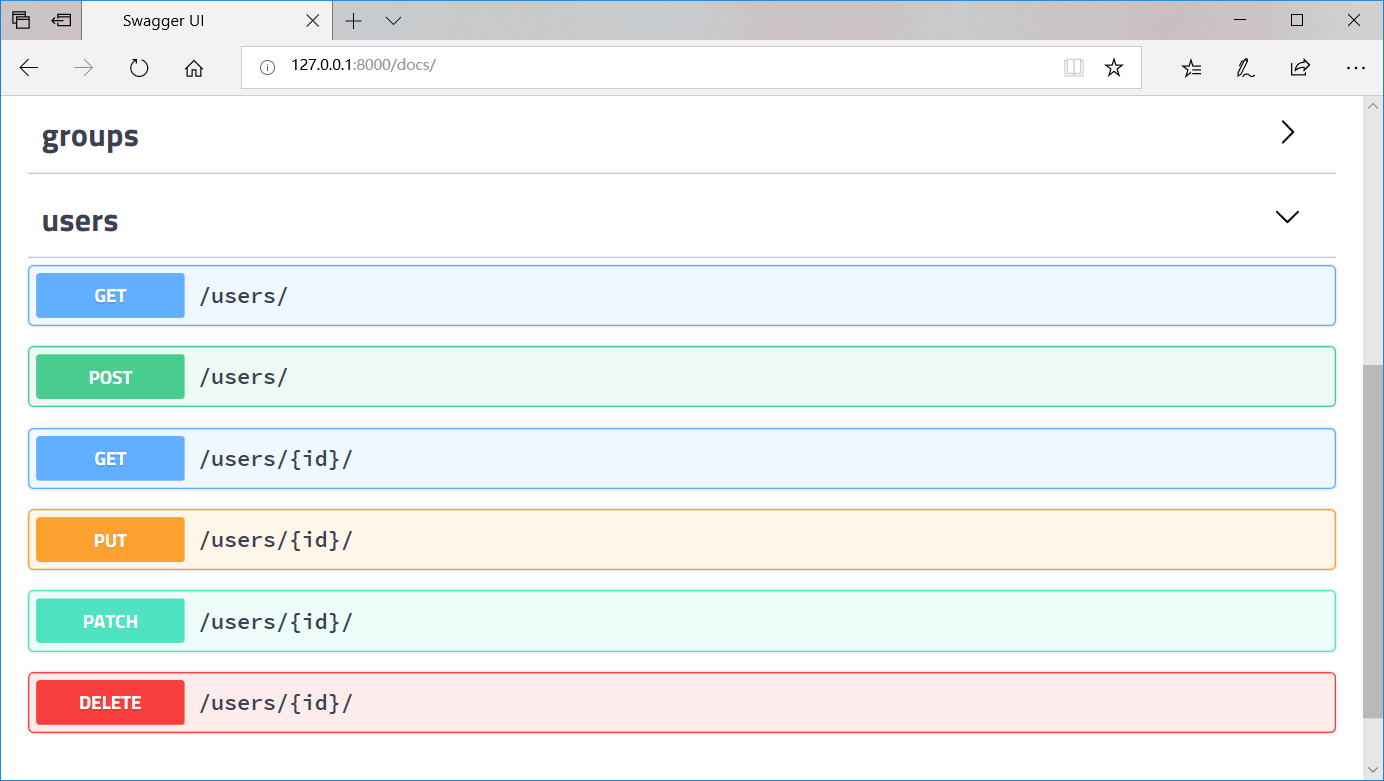Open the add notes pen tool
The height and width of the screenshot is (781, 1384).
point(1245,68)
